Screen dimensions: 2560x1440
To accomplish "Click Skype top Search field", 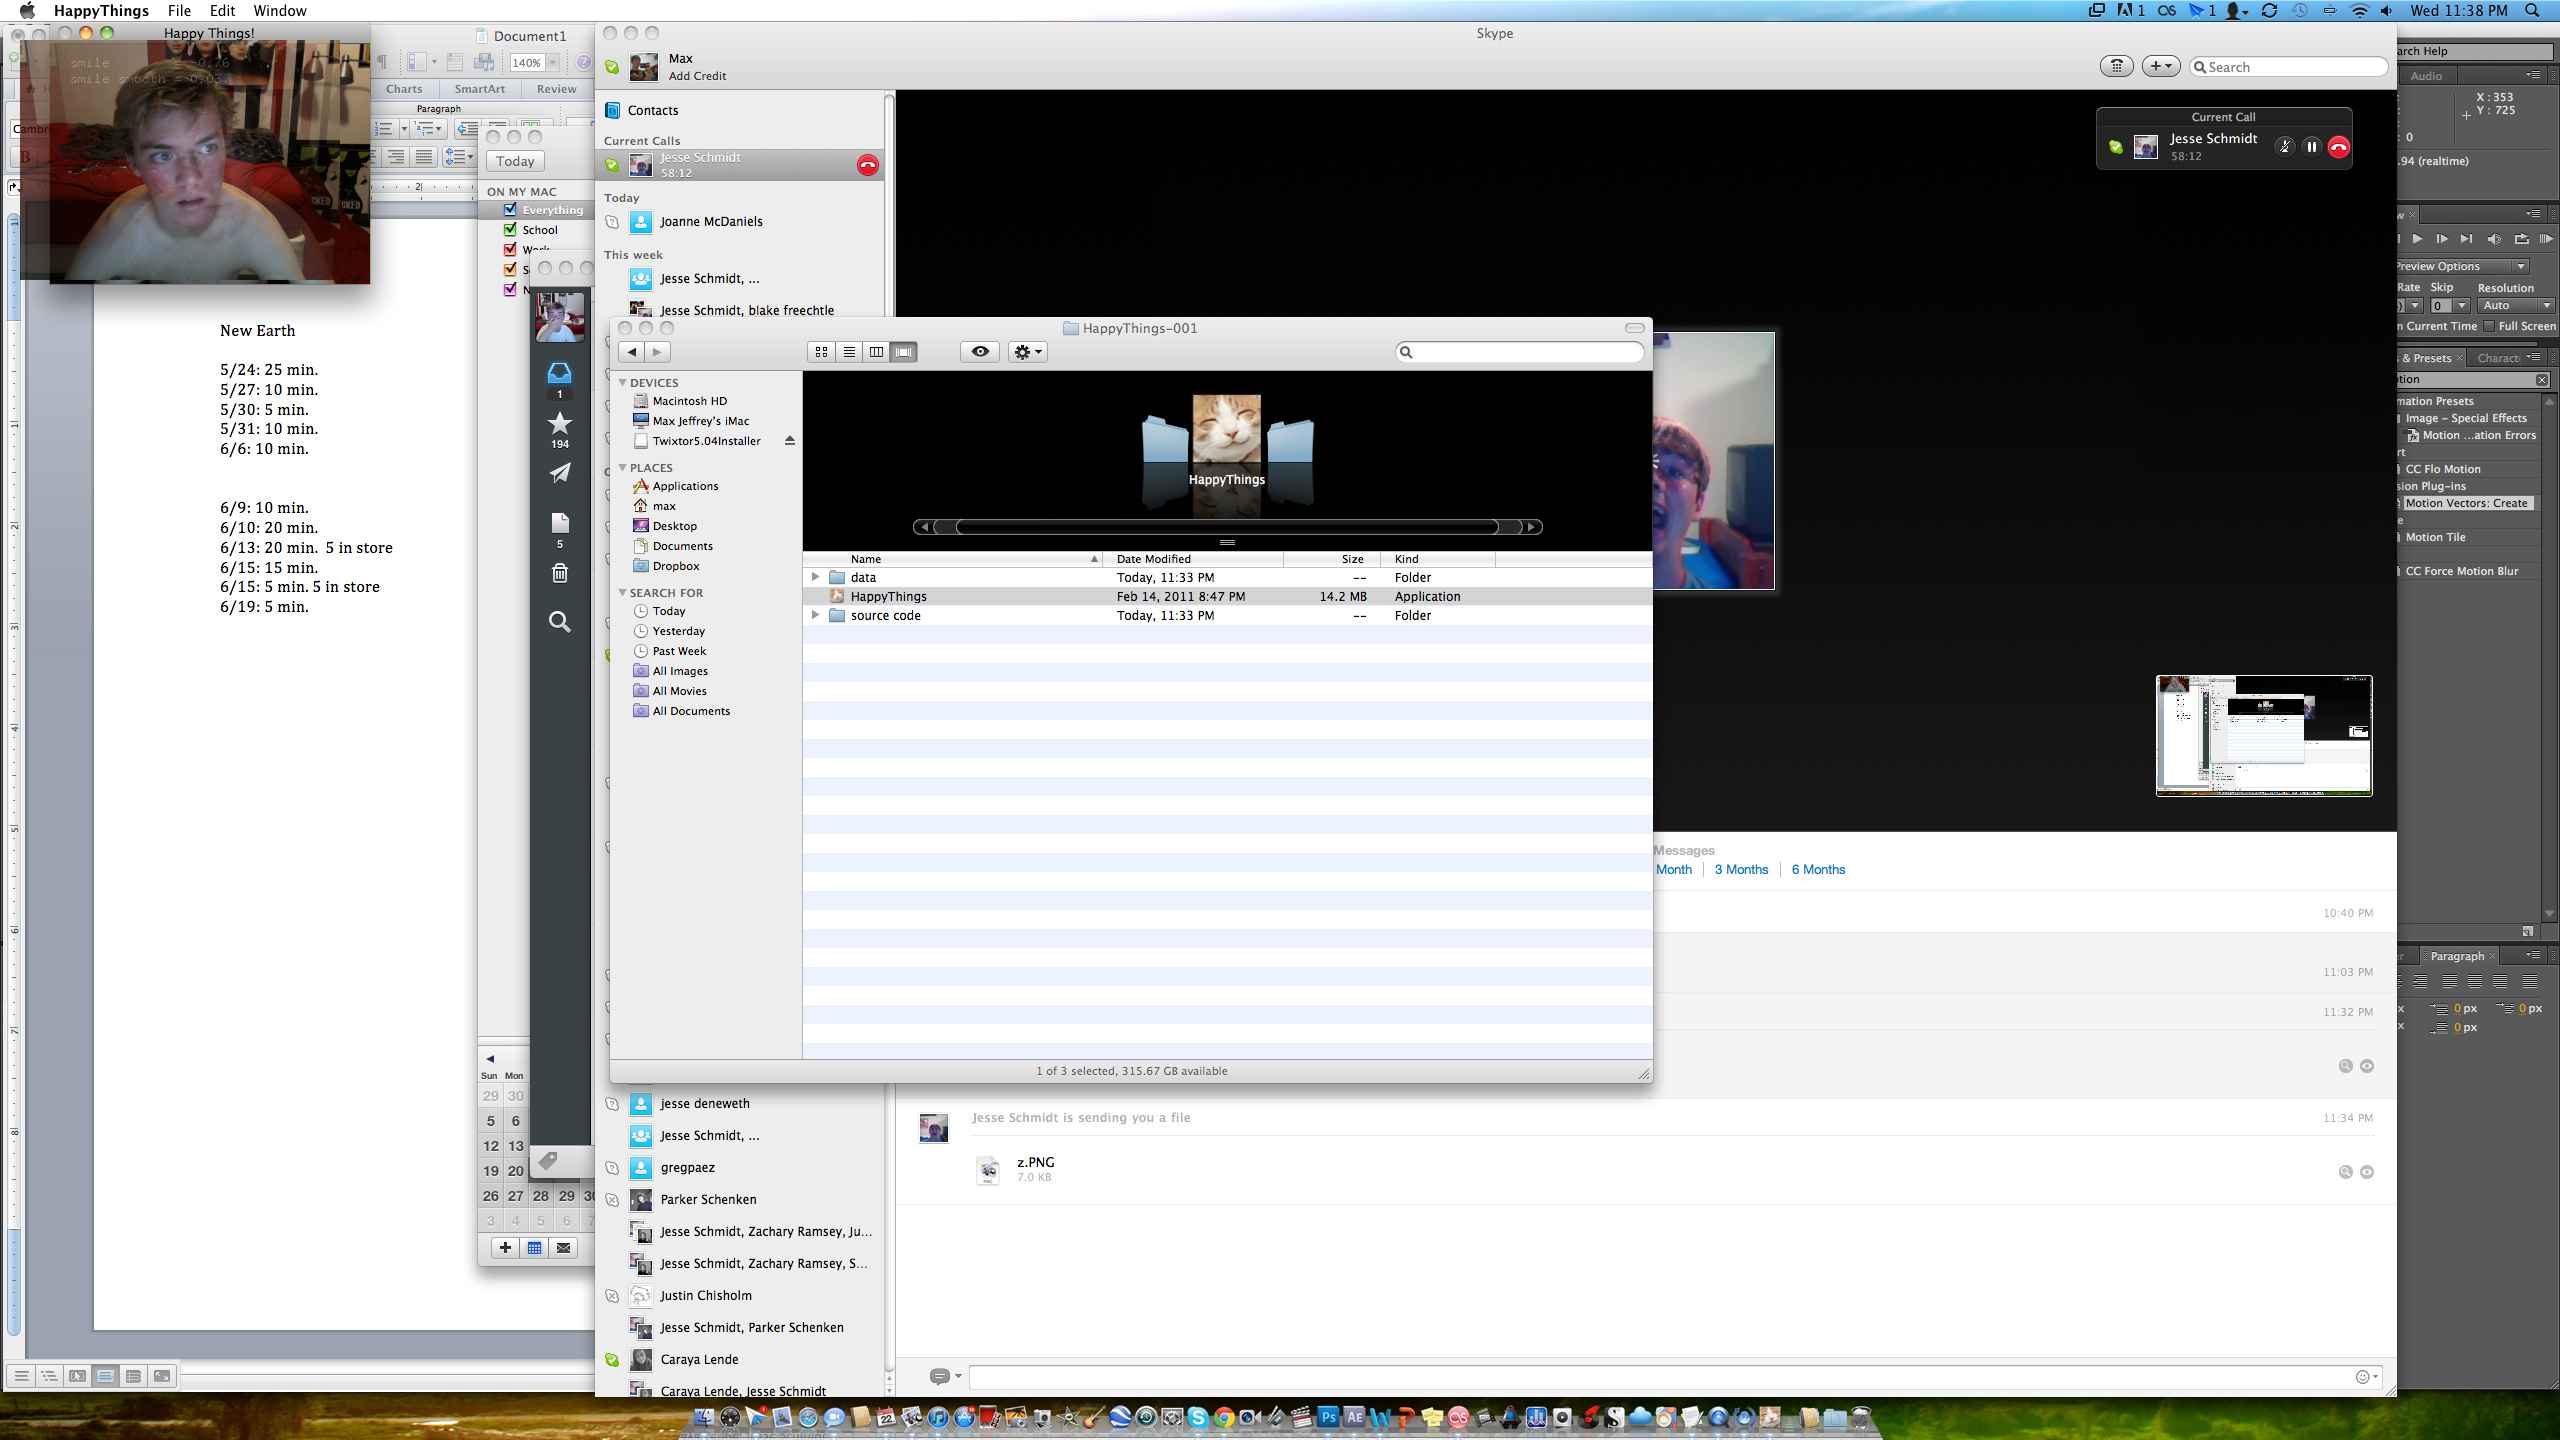I will [x=2288, y=66].
